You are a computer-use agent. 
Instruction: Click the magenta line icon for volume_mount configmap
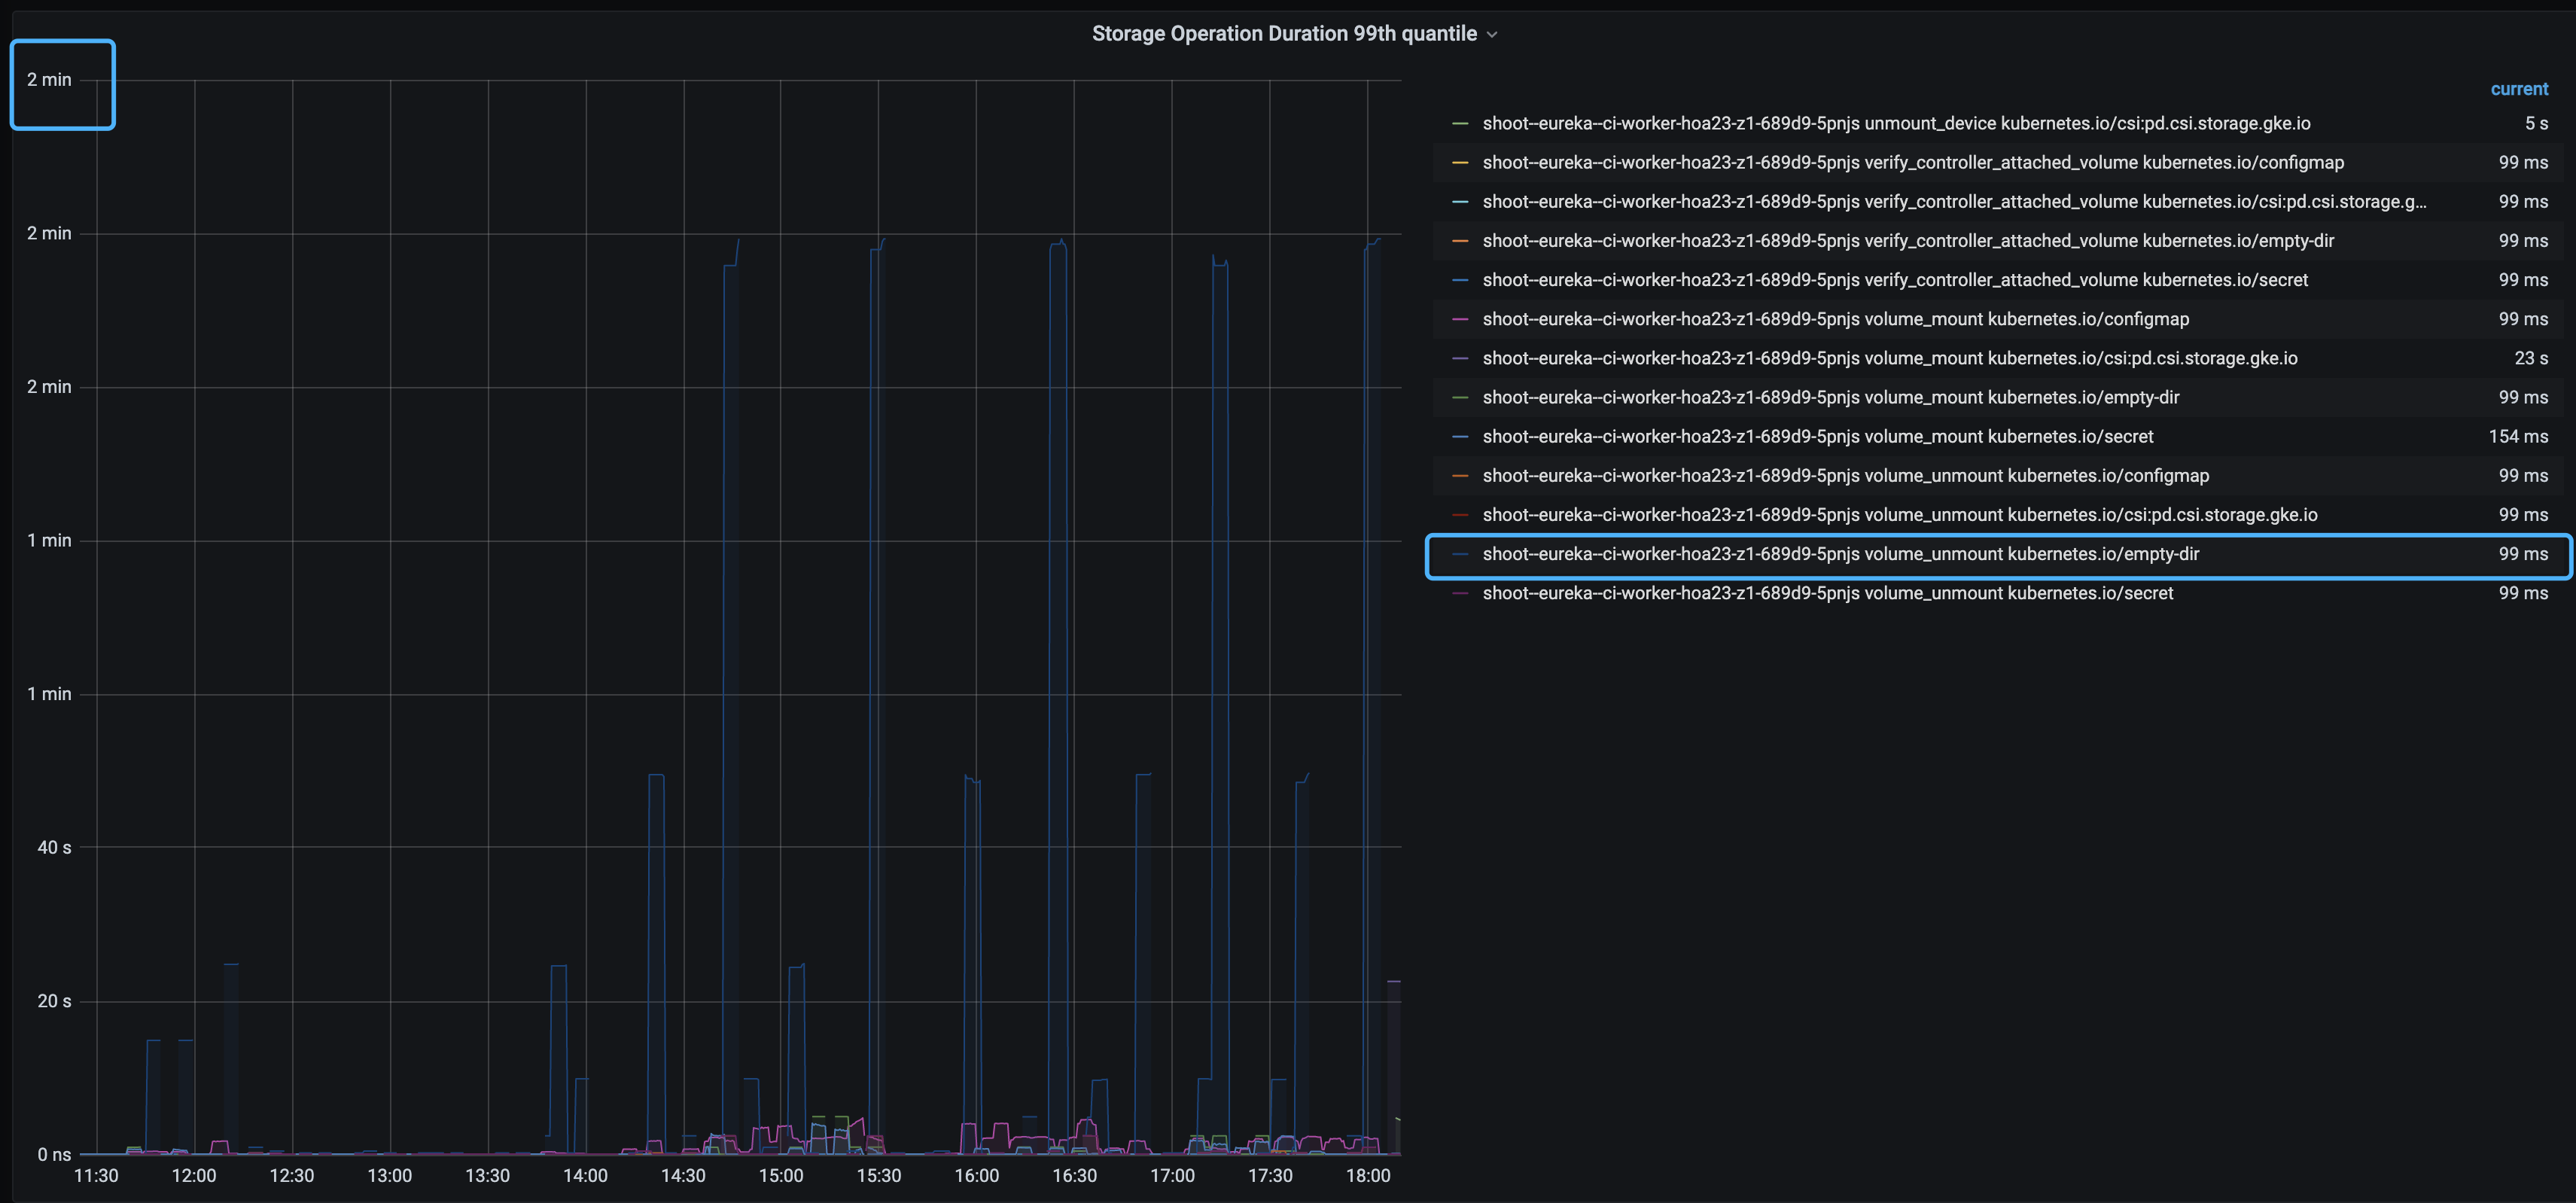tap(1460, 319)
